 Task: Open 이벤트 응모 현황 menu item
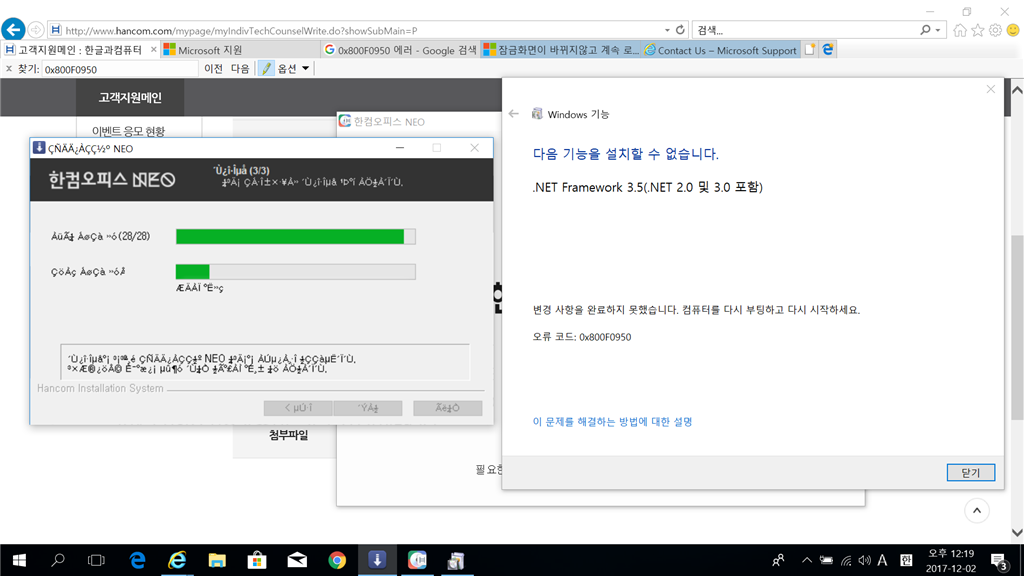point(129,131)
